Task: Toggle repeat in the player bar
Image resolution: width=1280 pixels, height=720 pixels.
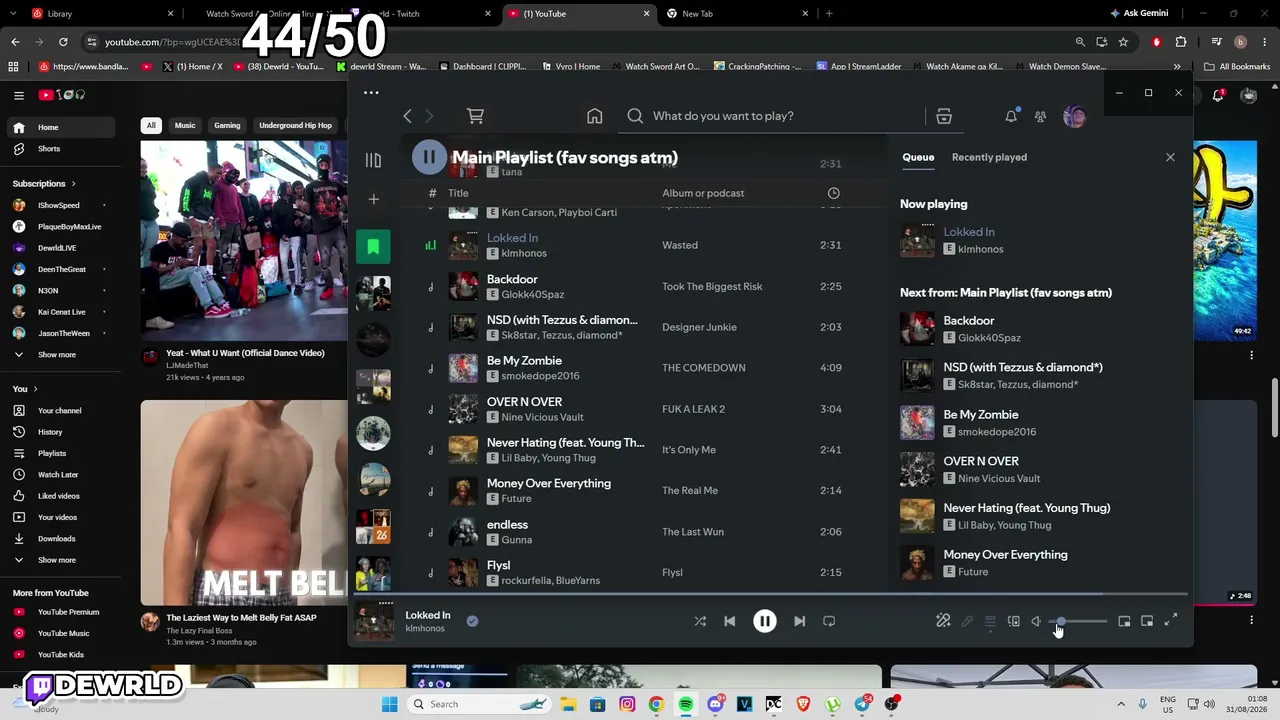Action: [829, 621]
